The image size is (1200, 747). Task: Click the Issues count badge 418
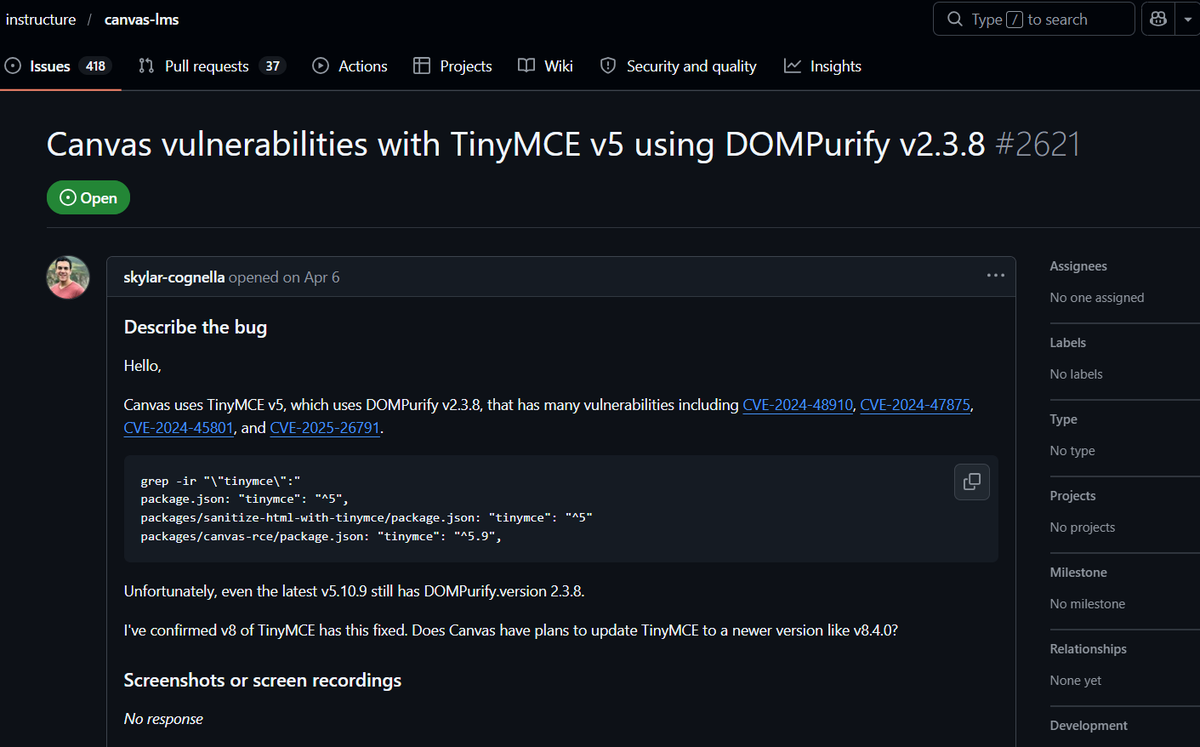click(95, 66)
